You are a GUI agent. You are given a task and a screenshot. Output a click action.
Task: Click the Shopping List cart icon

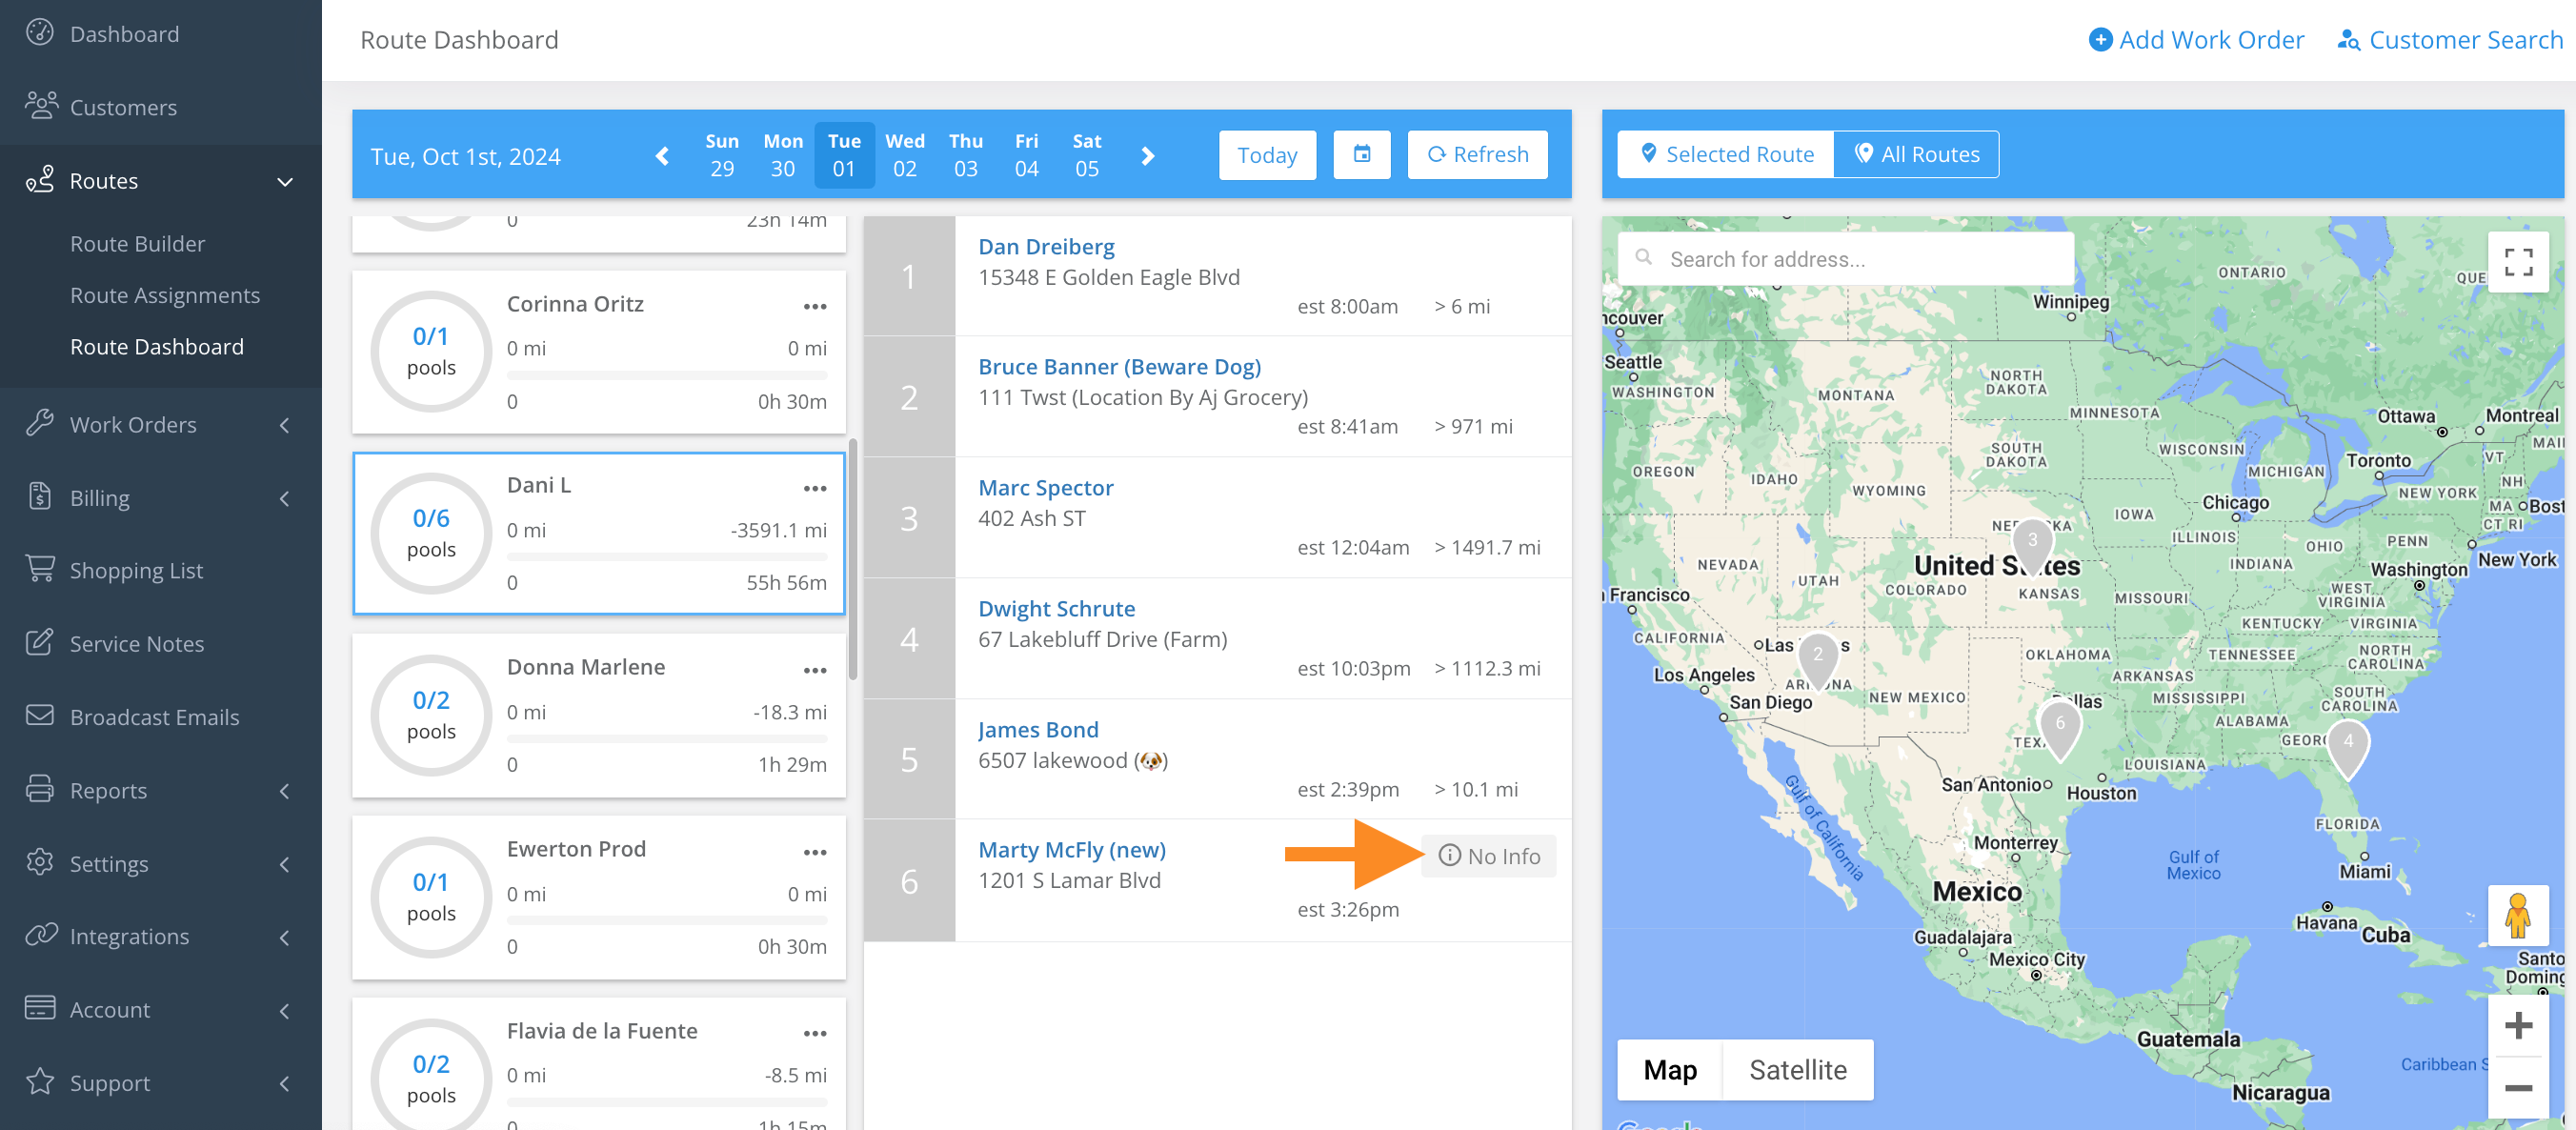click(x=40, y=569)
